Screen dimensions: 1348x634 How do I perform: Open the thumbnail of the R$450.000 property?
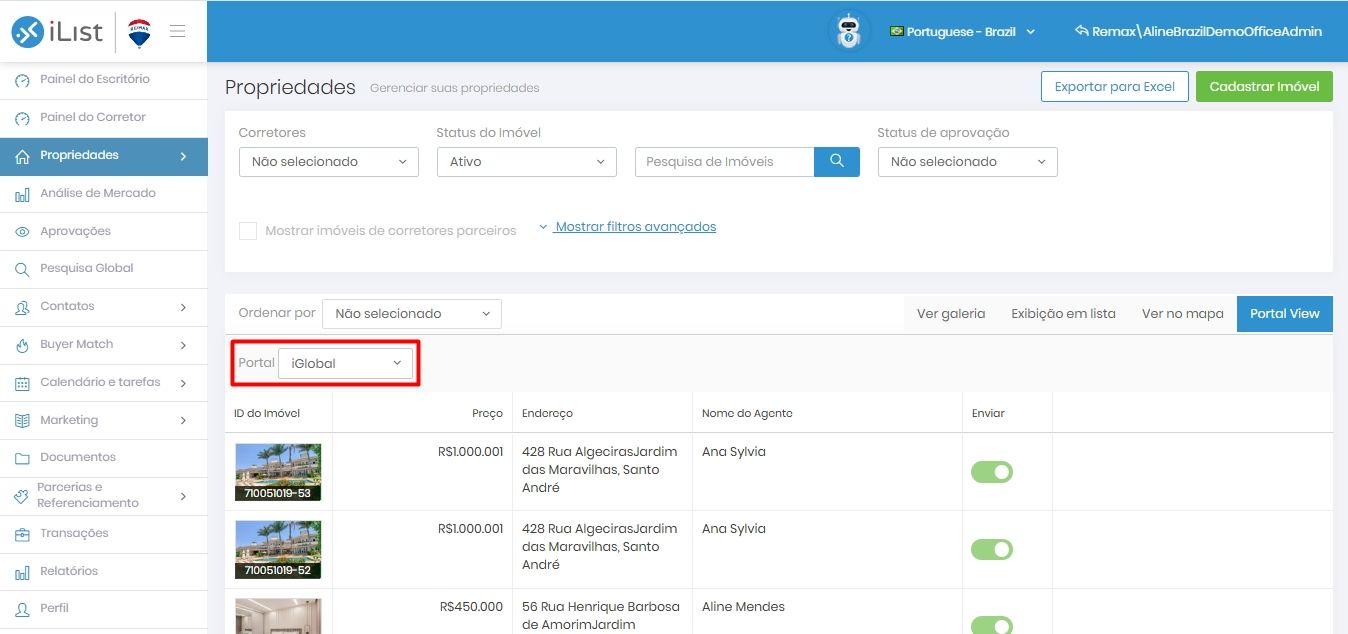click(278, 616)
